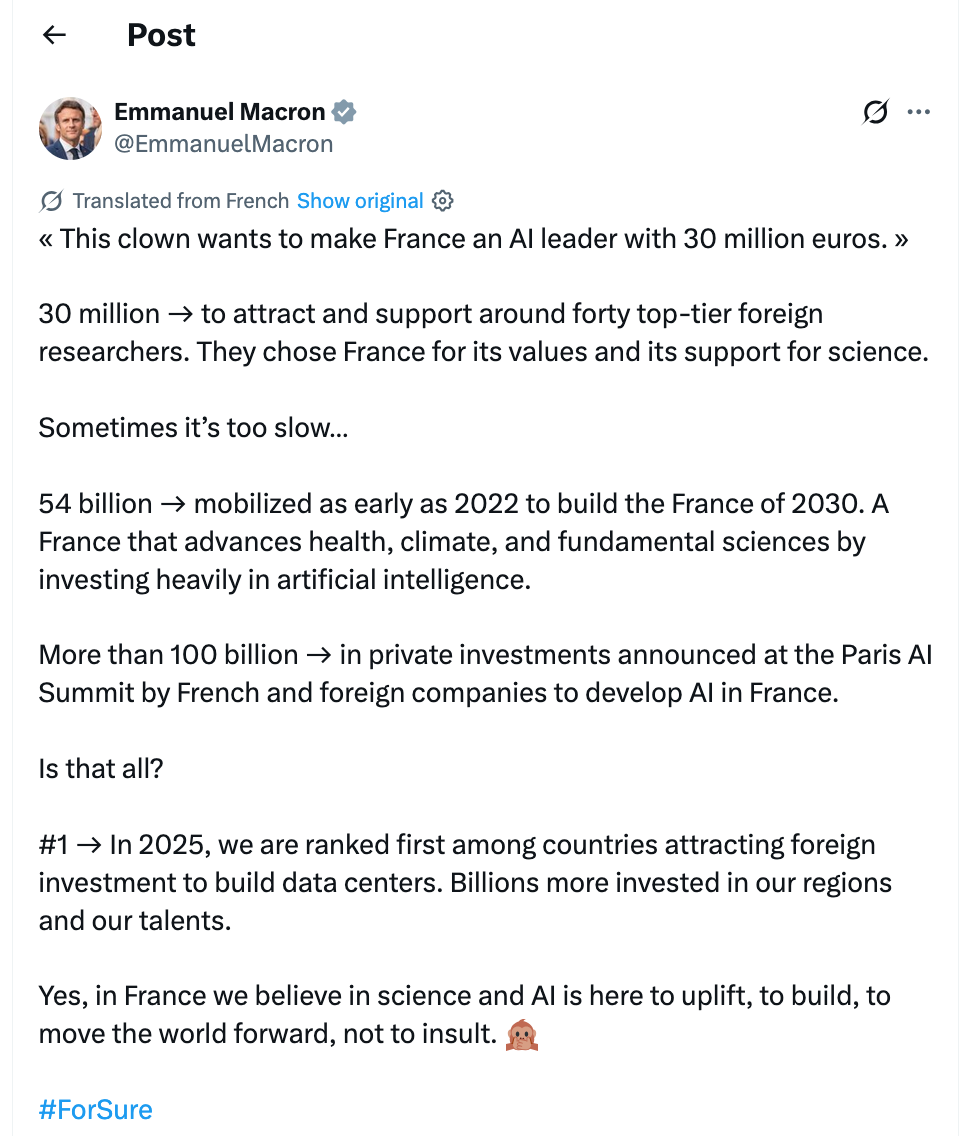
Task: Toggle Show original French text
Action: point(360,201)
